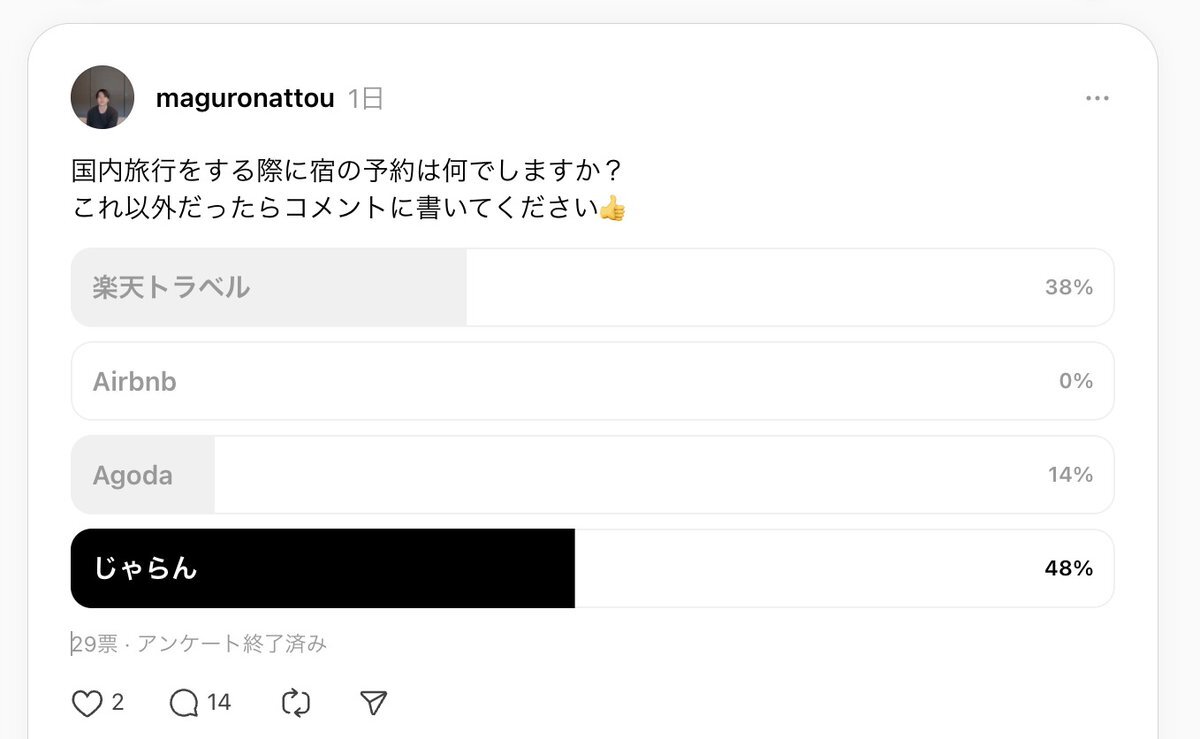Select the 楽天トラベル poll option
The image size is (1200, 739).
pos(592,287)
